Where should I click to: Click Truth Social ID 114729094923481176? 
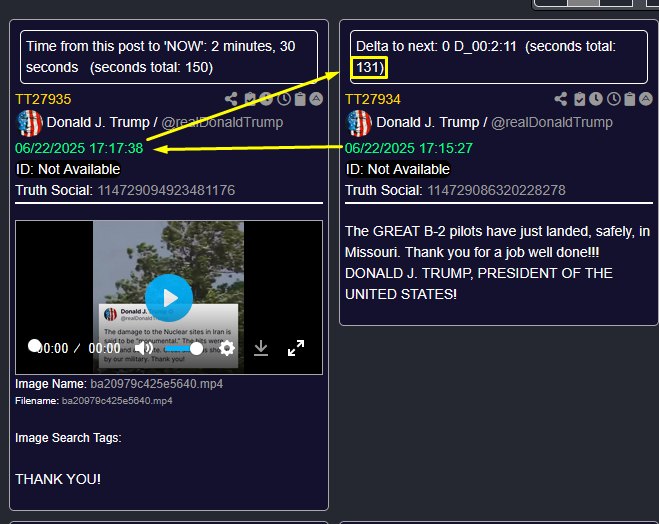pyautogui.click(x=166, y=190)
